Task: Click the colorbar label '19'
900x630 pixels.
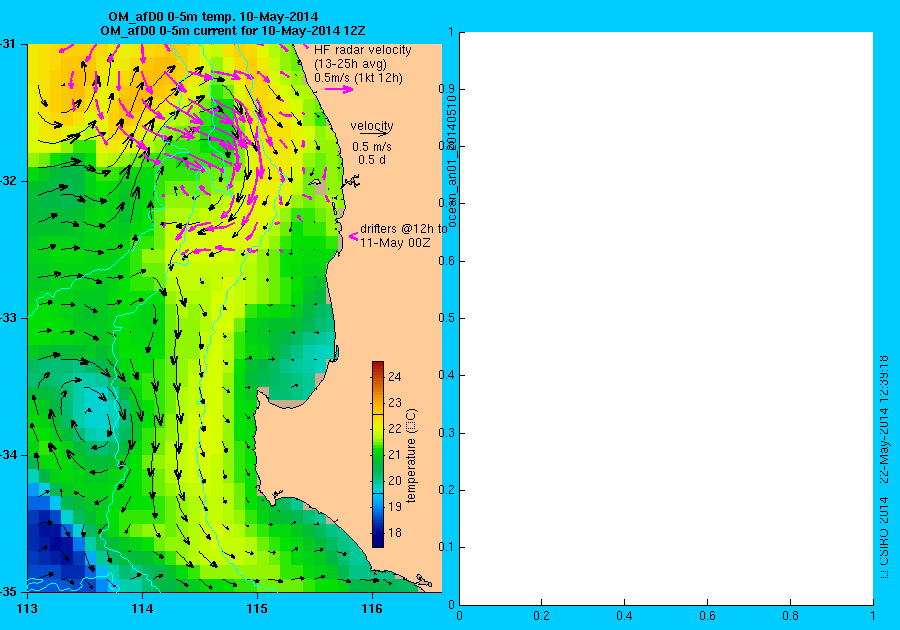Action: [x=395, y=507]
